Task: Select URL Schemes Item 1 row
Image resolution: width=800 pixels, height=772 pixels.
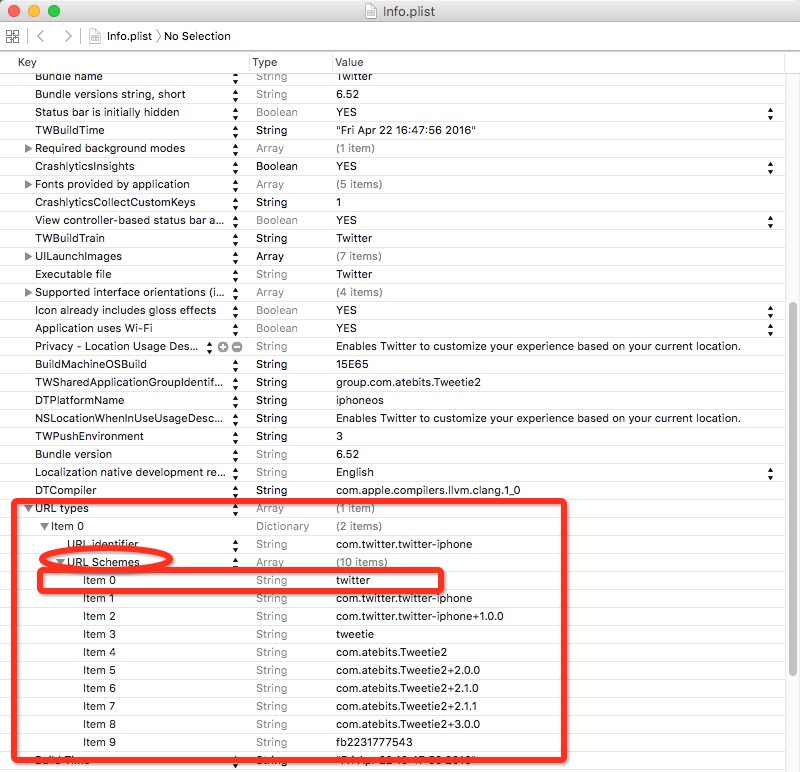Action: pos(392,599)
